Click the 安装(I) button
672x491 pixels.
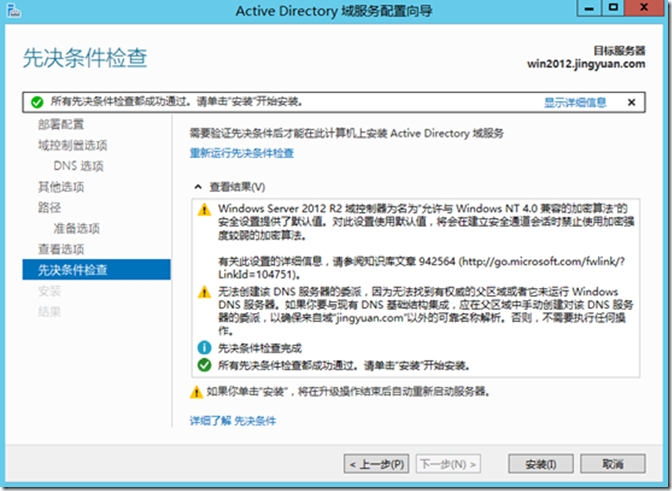pyautogui.click(x=541, y=464)
